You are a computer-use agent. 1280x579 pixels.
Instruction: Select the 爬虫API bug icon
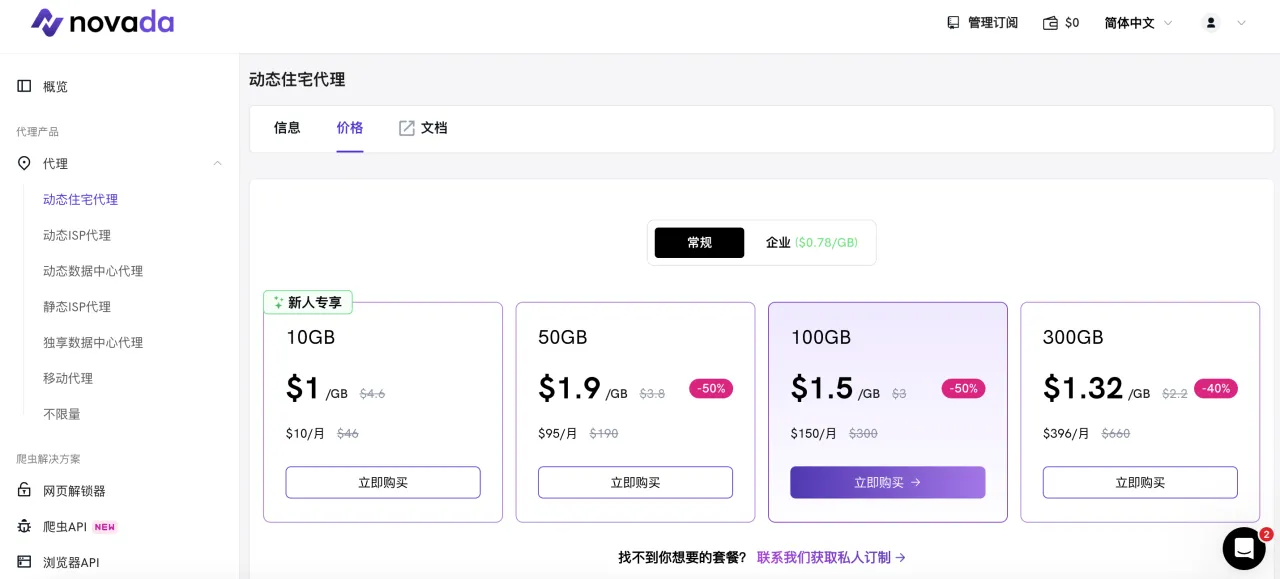click(x=24, y=527)
